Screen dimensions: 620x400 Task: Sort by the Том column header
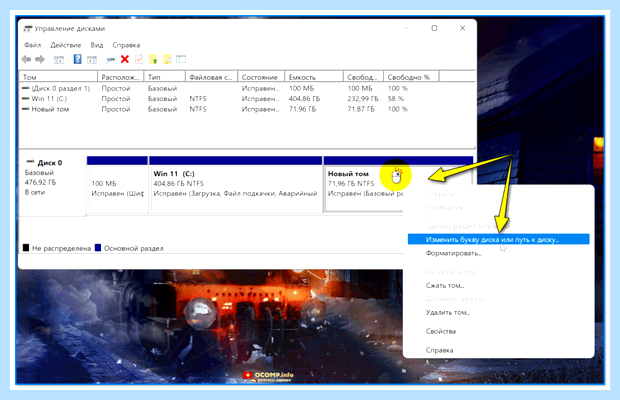click(x=59, y=77)
